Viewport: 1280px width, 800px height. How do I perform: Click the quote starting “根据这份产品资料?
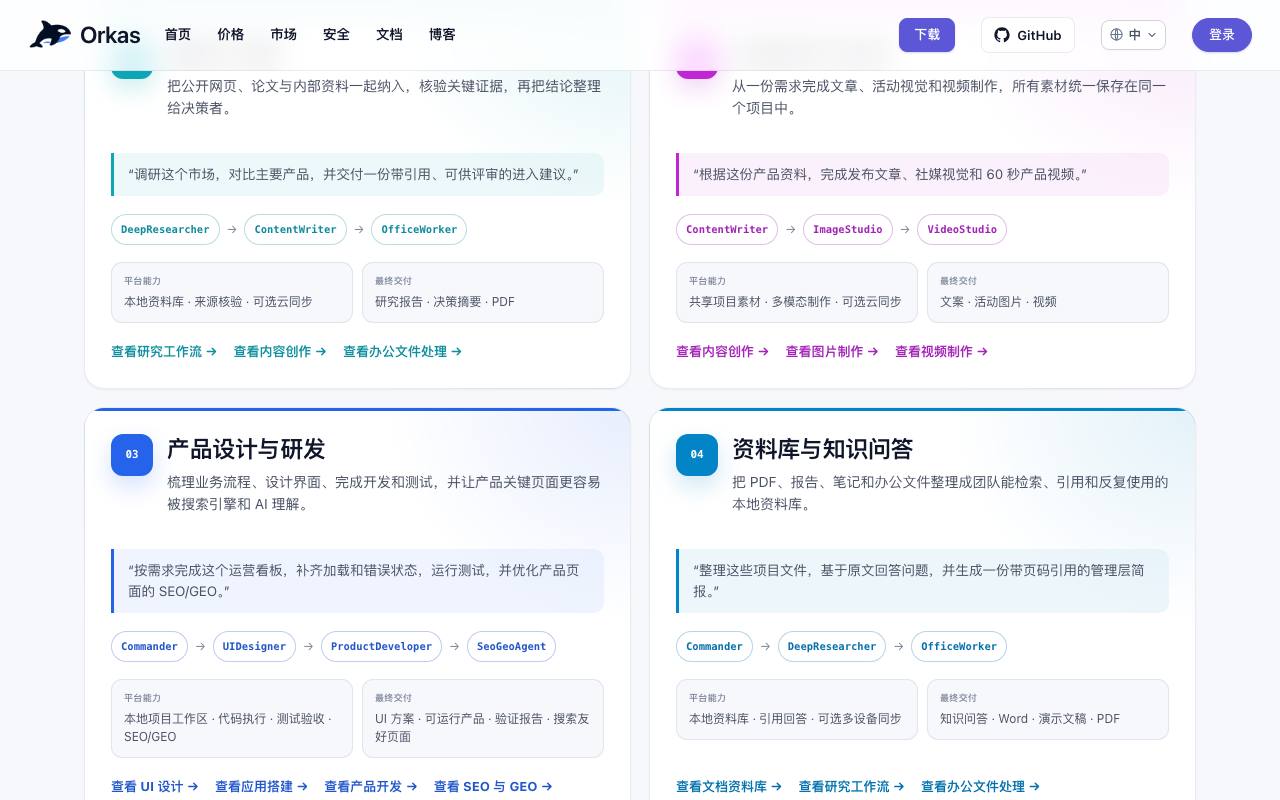(x=922, y=175)
